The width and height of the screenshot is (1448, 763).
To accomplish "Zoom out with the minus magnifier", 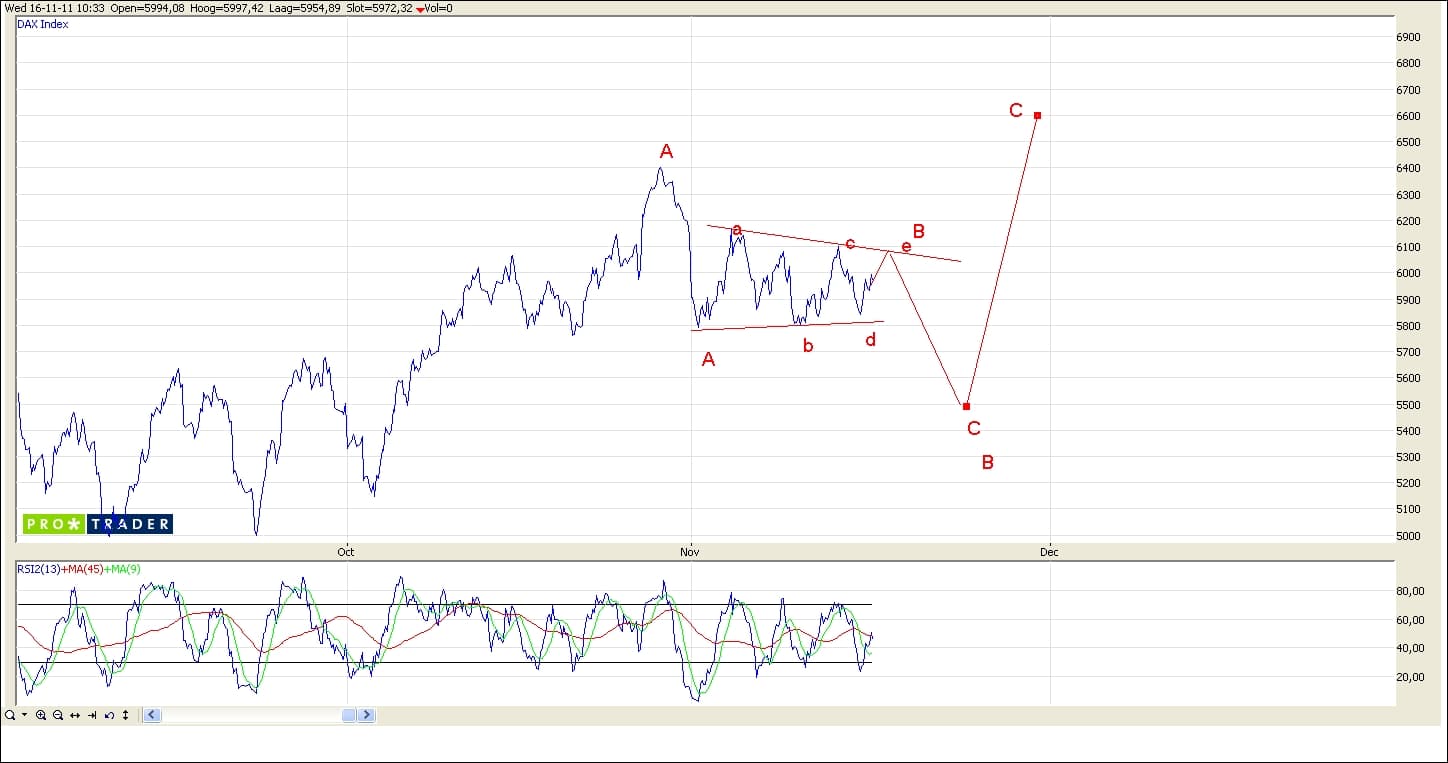I will [58, 715].
